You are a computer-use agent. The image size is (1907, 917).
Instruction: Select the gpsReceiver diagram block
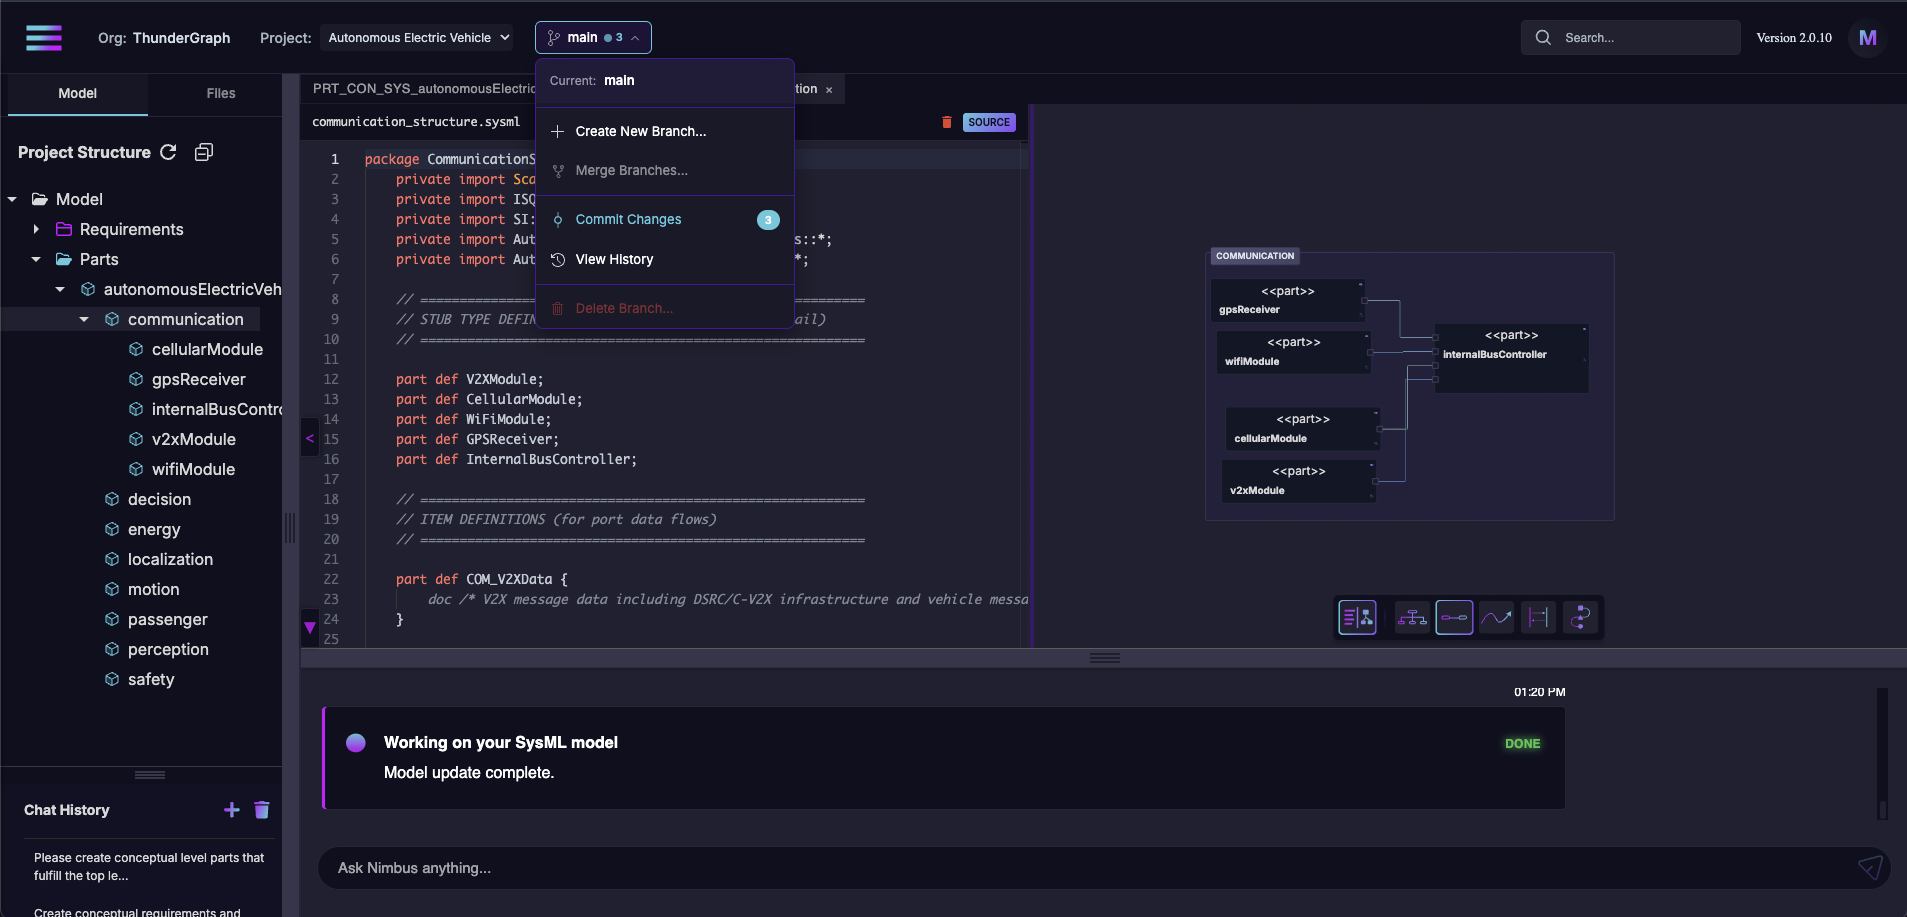[1288, 300]
